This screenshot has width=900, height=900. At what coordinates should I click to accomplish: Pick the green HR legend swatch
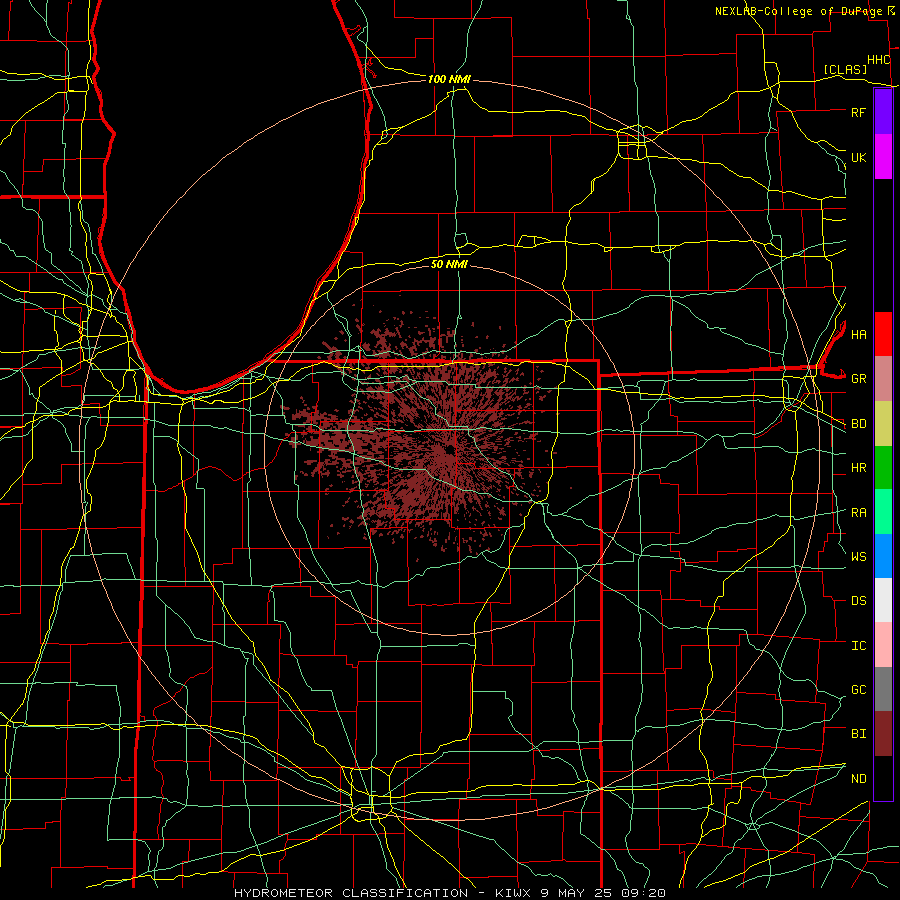tap(883, 467)
